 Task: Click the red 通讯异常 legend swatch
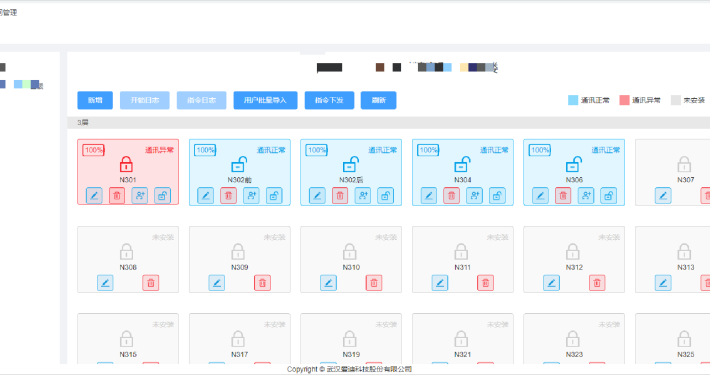pyautogui.click(x=624, y=100)
